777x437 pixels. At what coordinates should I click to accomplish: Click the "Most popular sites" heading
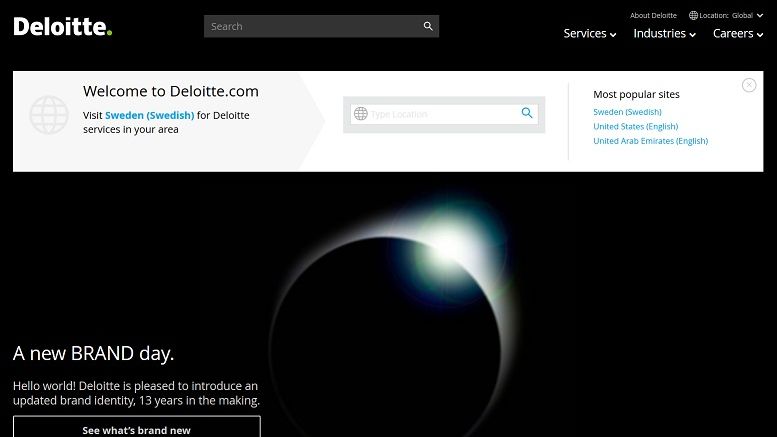(636, 94)
